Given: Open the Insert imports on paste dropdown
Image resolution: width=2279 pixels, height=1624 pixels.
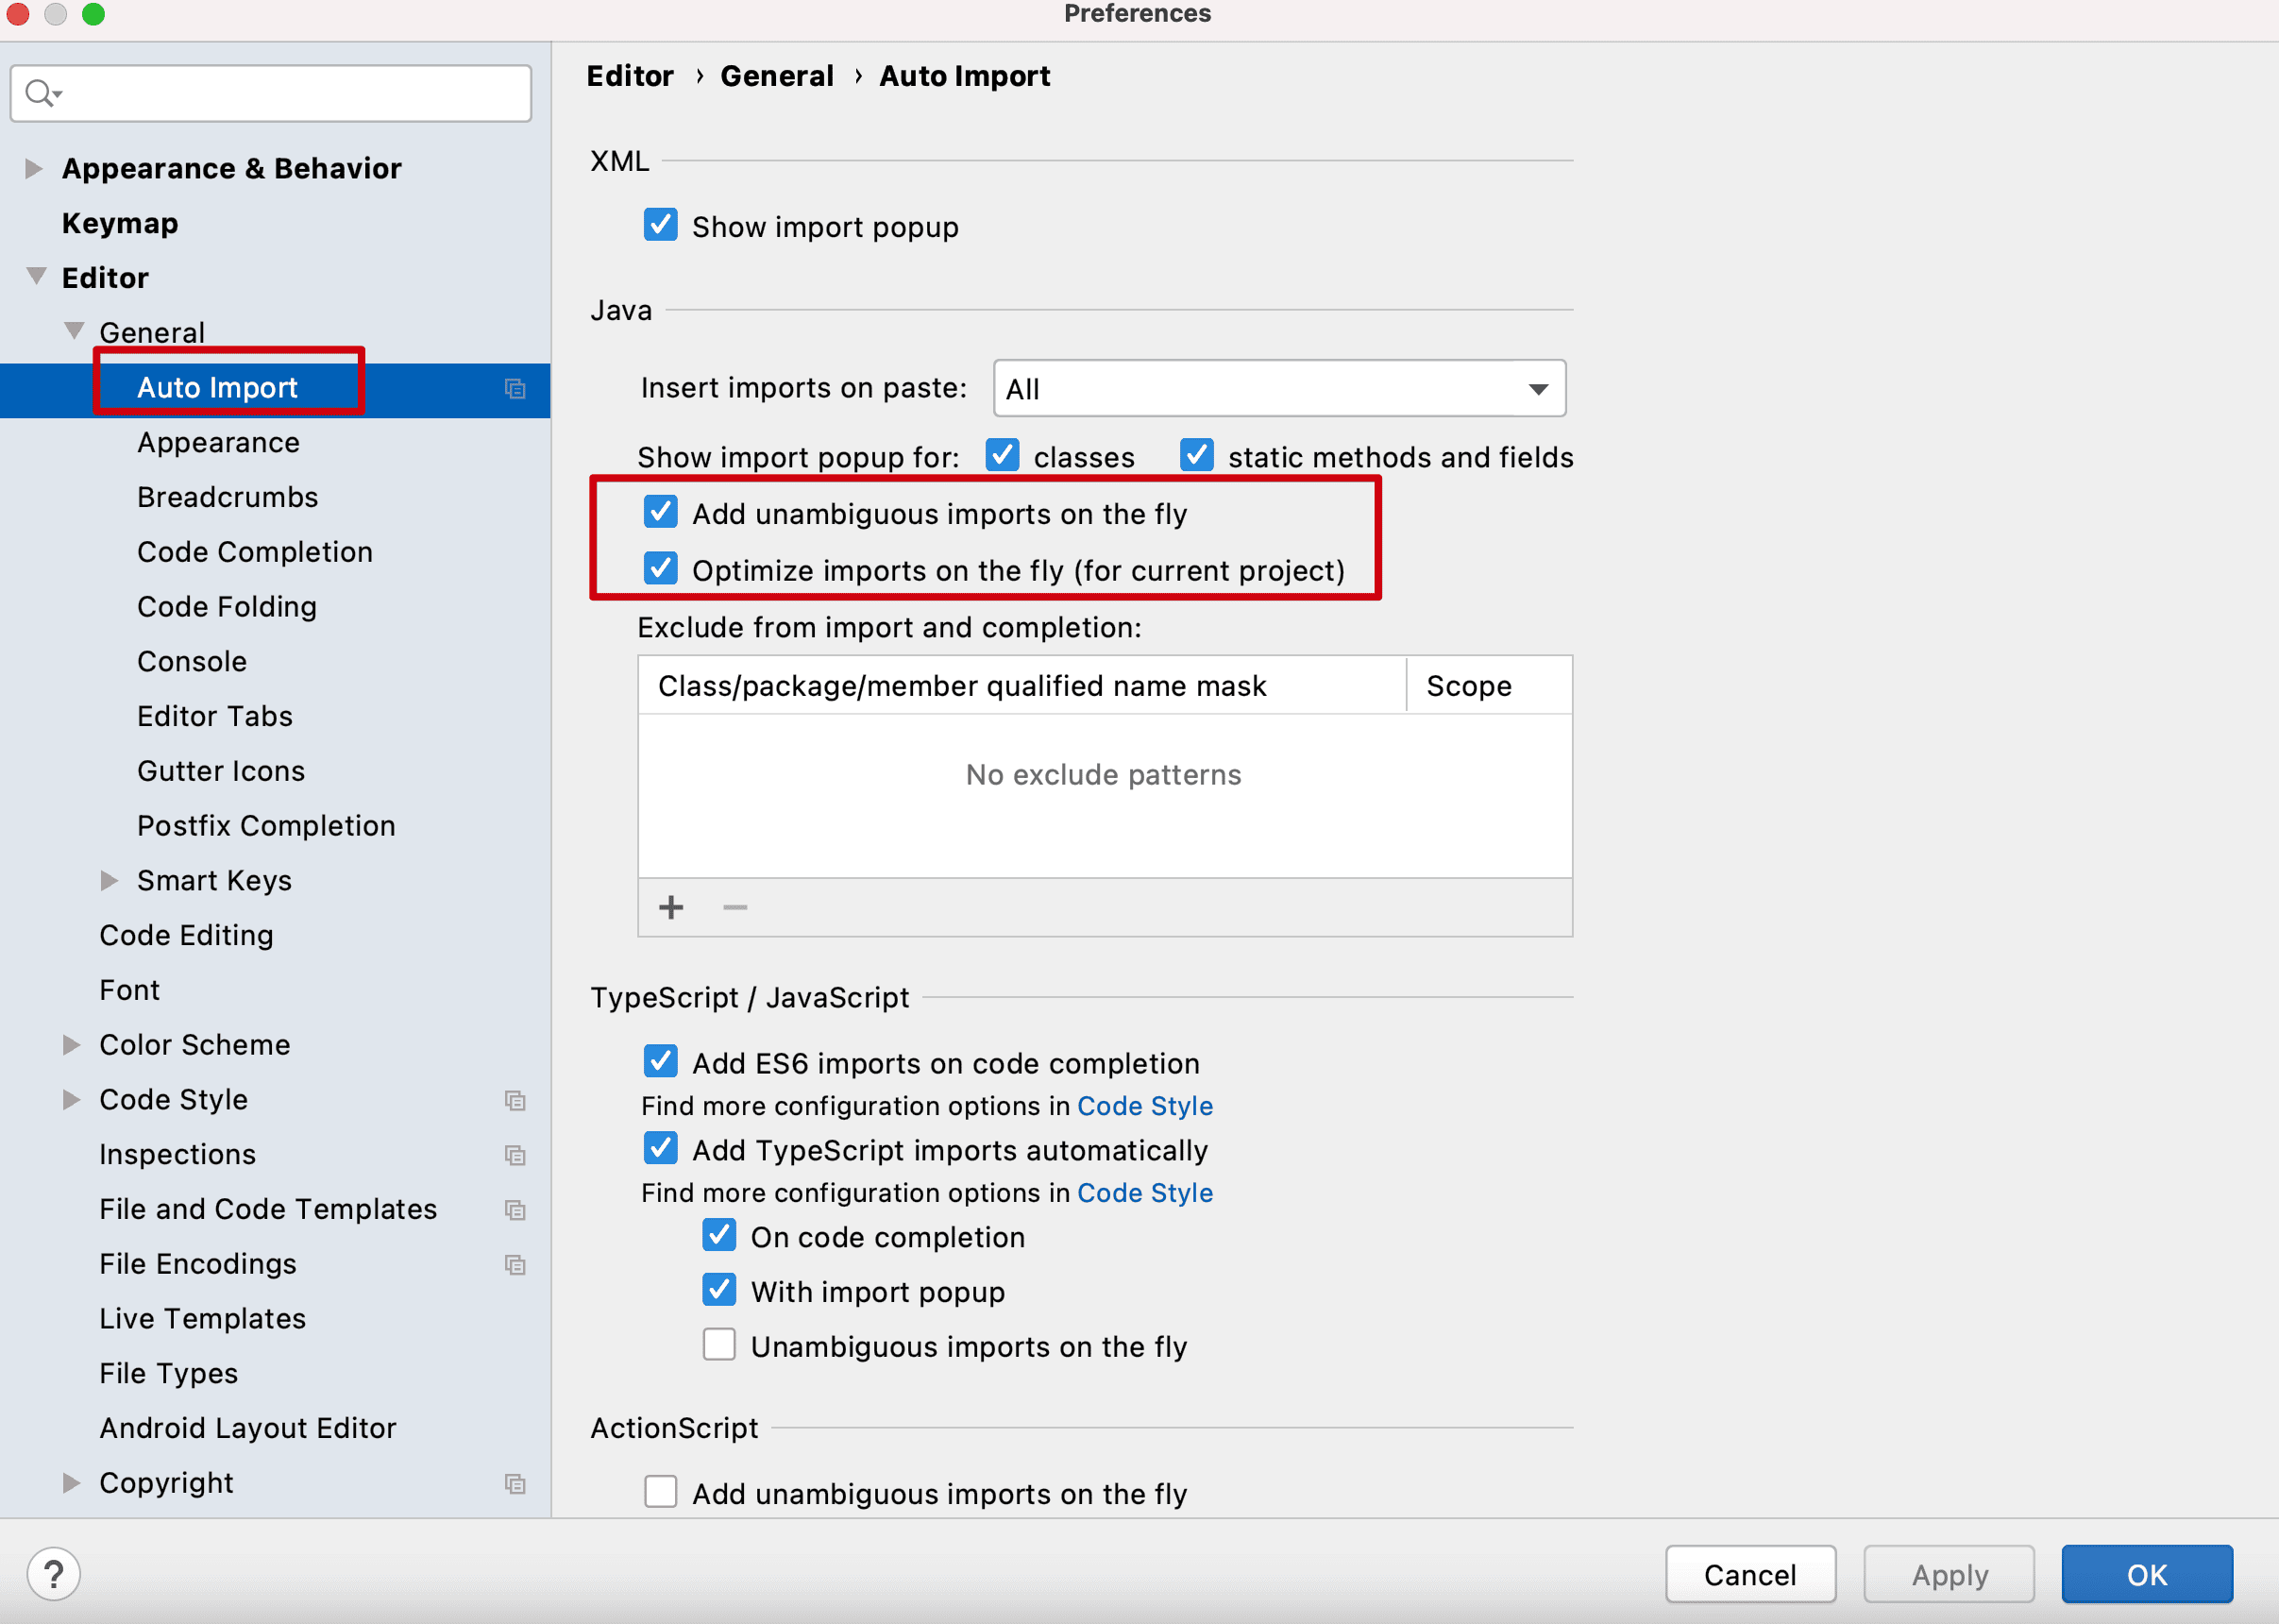Looking at the screenshot, I should 1279,388.
